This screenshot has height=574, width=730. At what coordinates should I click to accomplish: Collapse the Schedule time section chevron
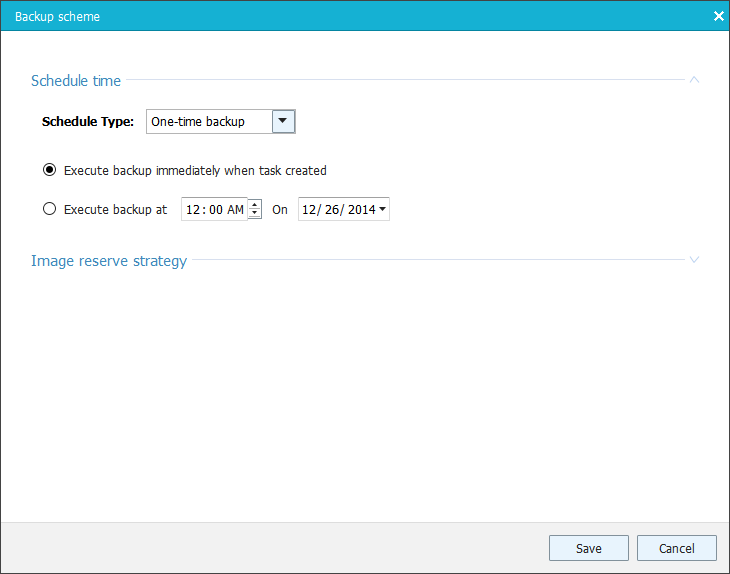(694, 80)
